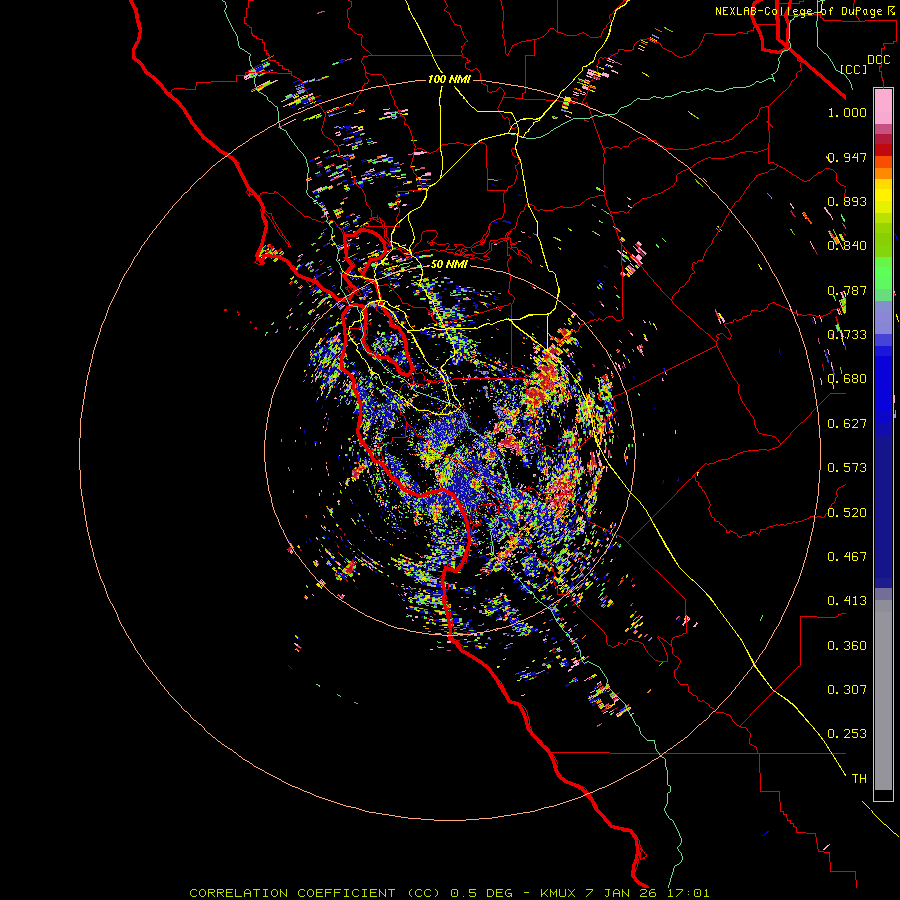Screen dimensions: 900x900
Task: Pick the bright green segment of color scale
Action: pos(883,273)
